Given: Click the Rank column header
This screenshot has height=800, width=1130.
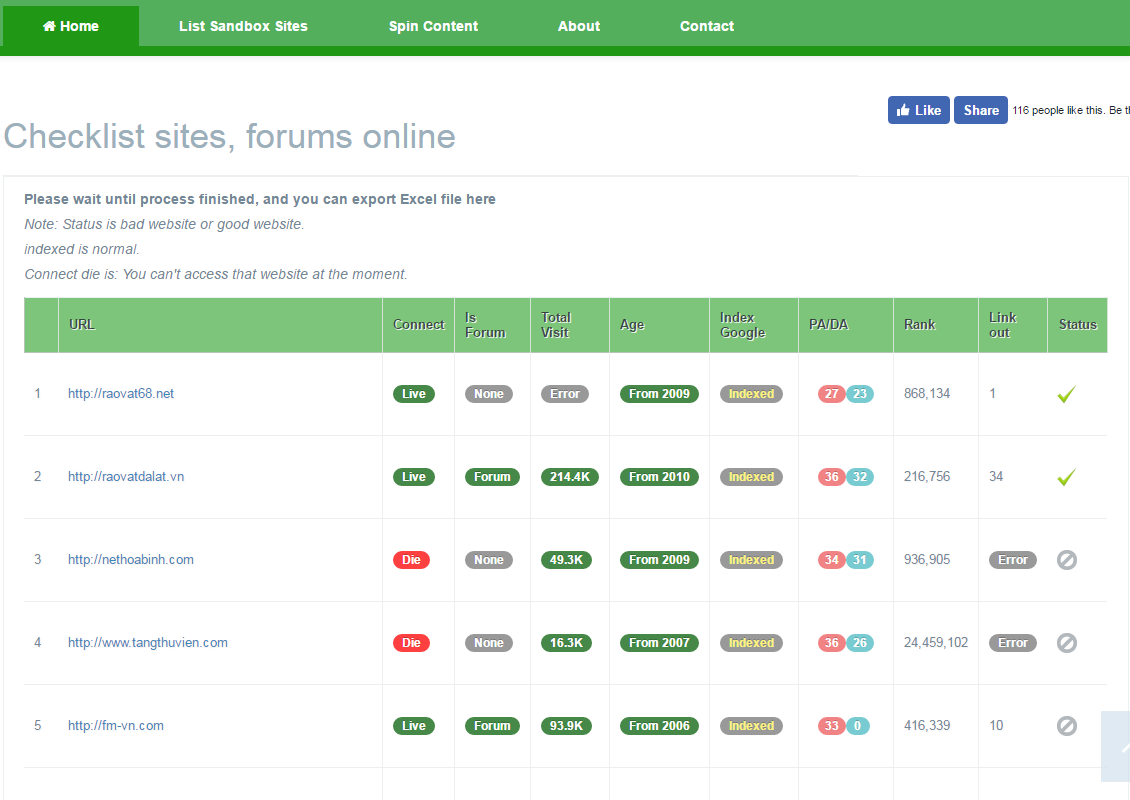Looking at the screenshot, I should click(920, 325).
